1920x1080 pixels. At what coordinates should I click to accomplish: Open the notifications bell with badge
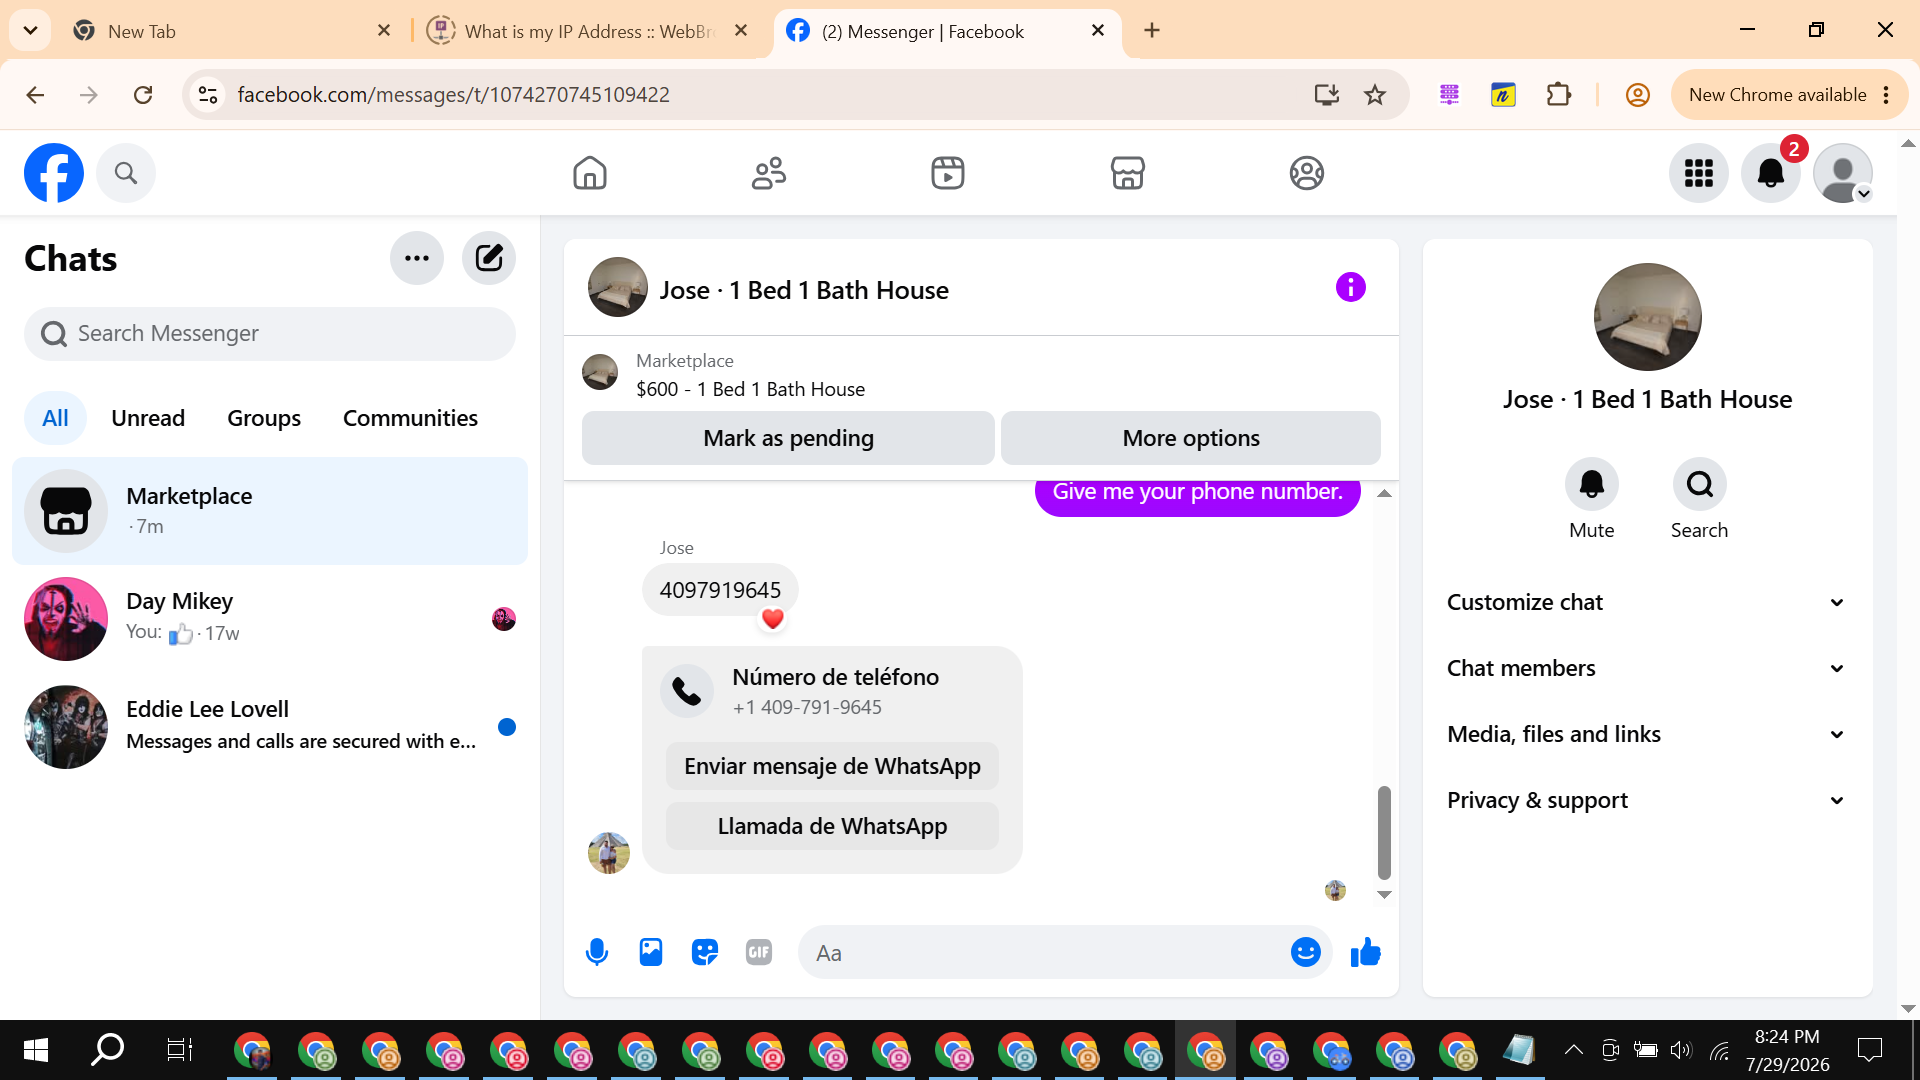(x=1771, y=173)
